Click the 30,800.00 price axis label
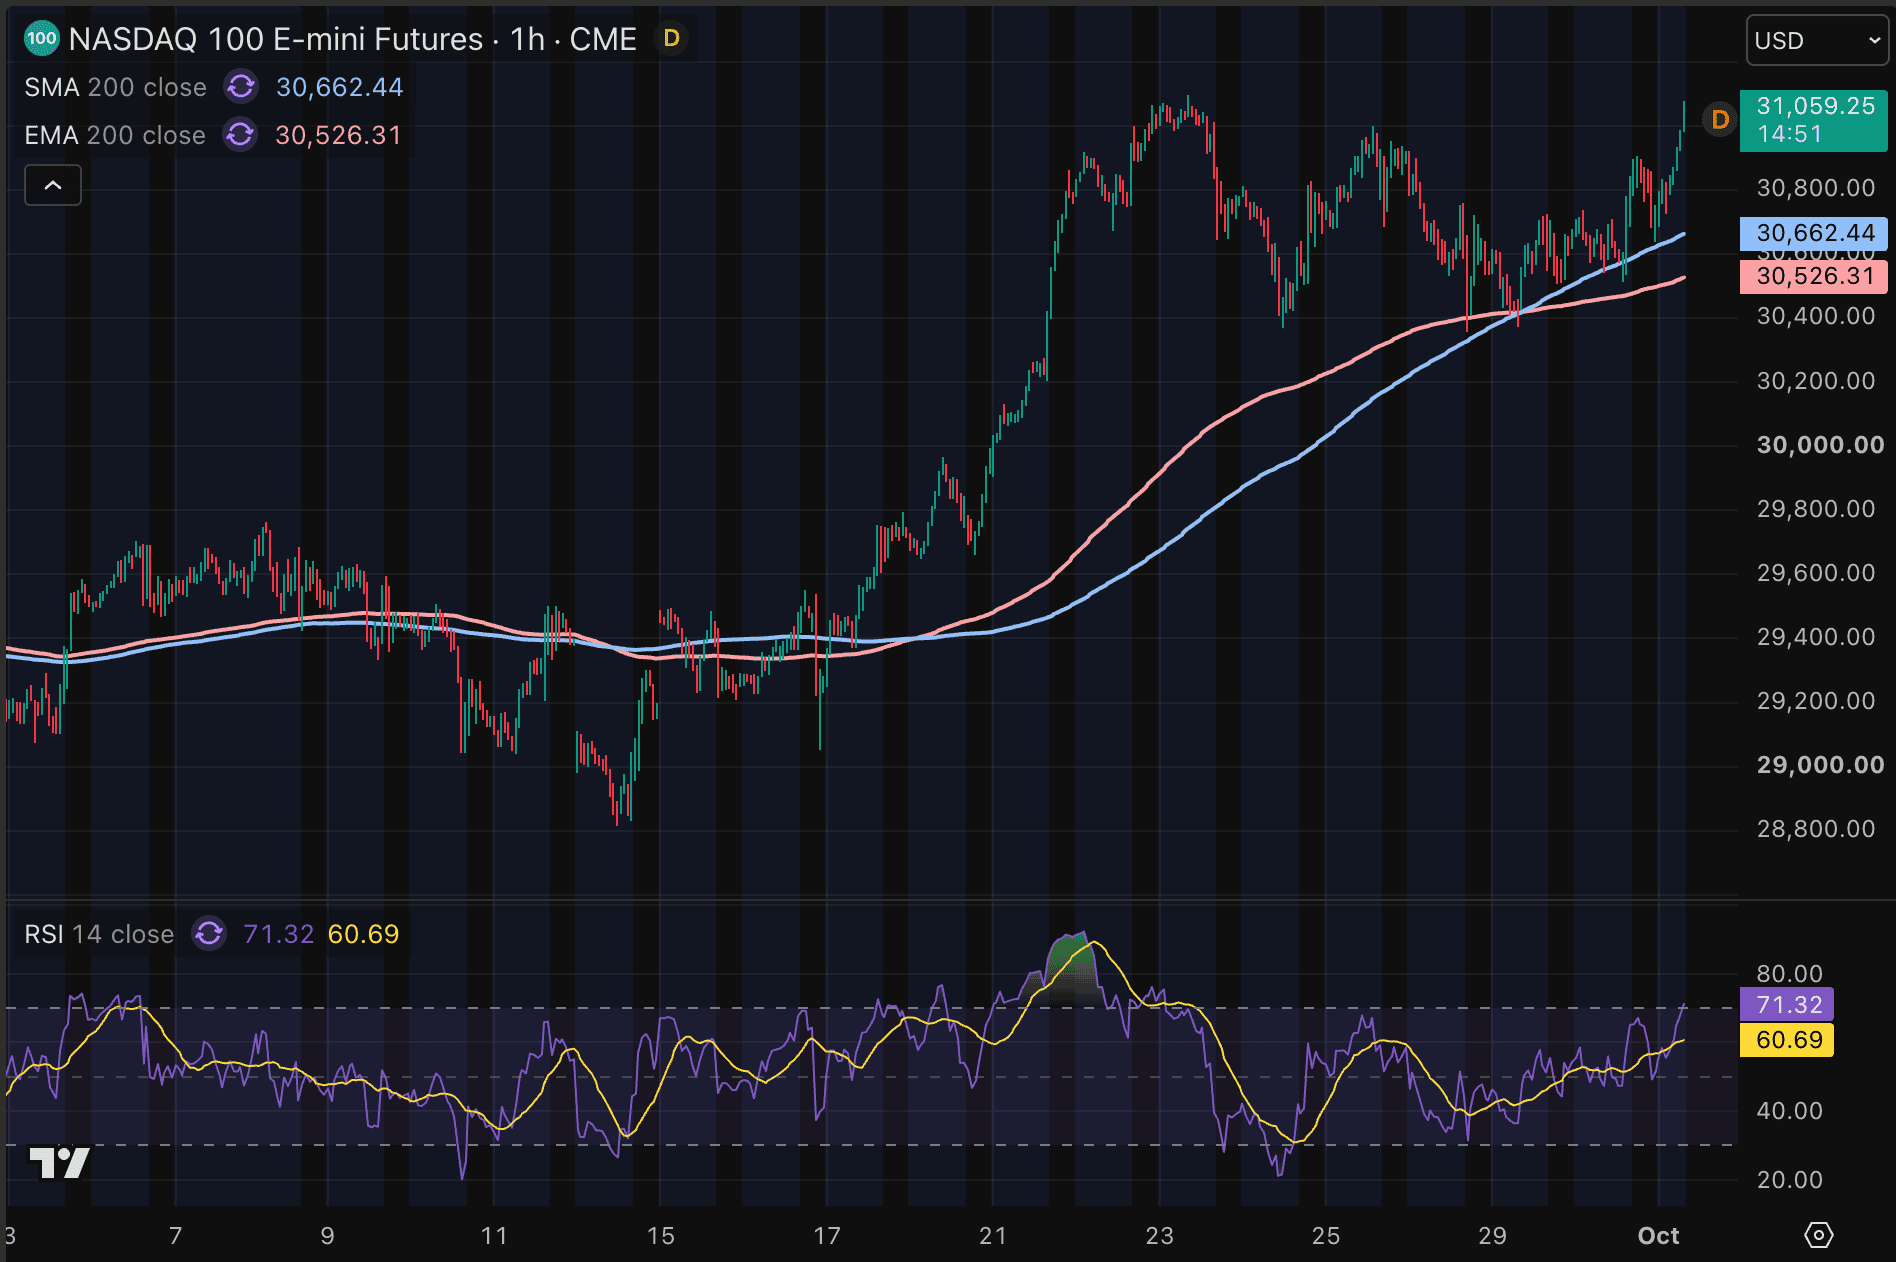1896x1262 pixels. pos(1816,188)
